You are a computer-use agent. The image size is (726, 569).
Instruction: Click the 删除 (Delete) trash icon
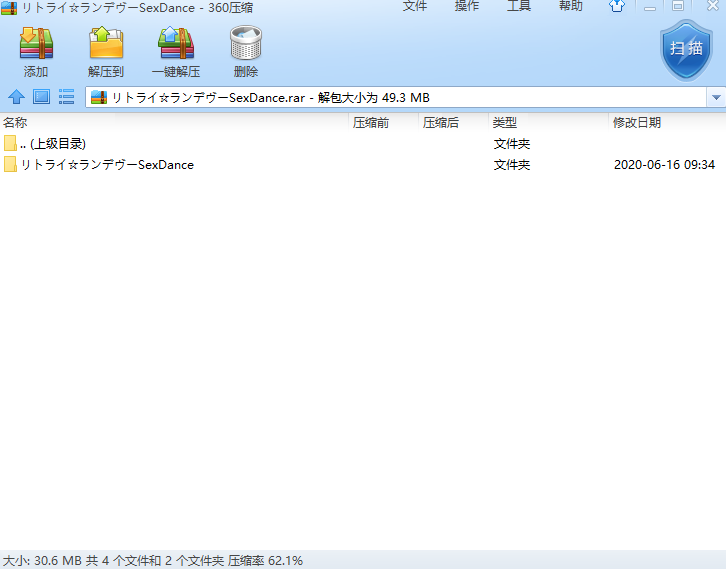tap(245, 46)
